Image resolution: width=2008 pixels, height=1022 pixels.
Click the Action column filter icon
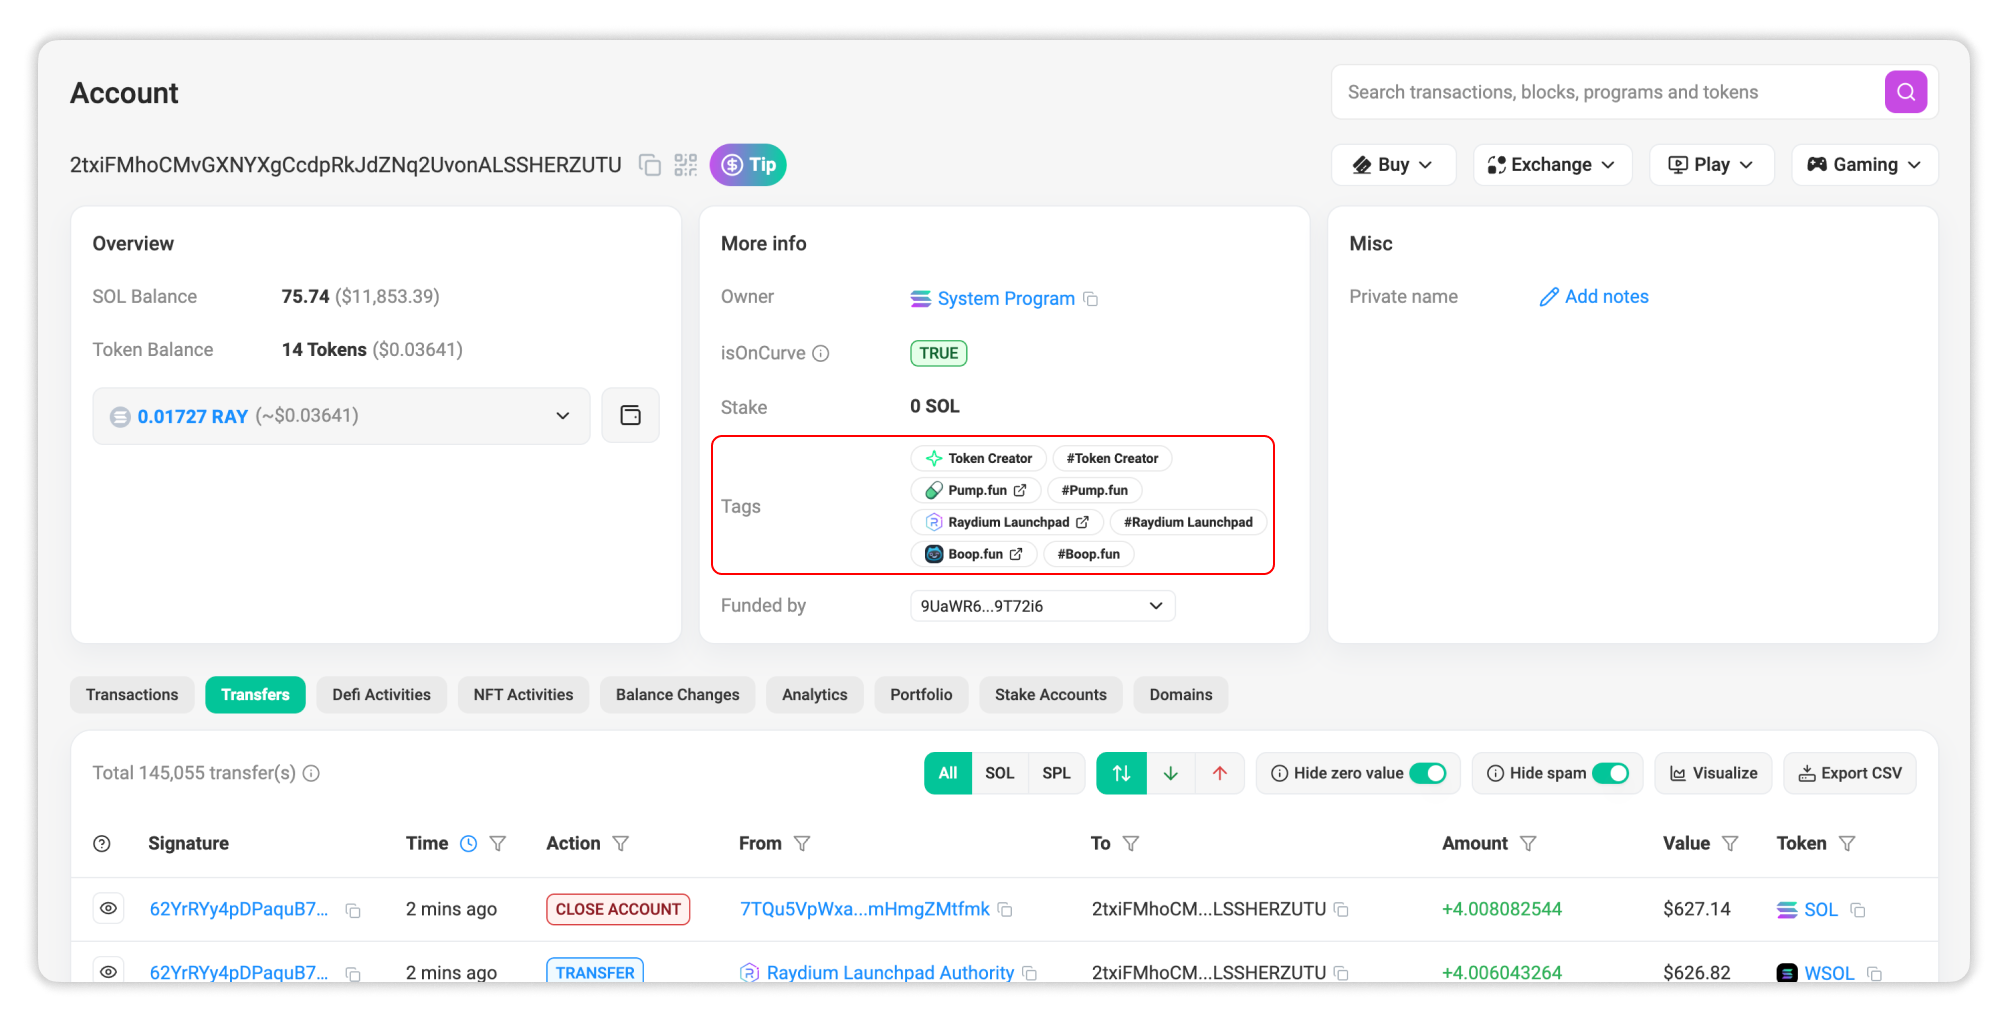(x=620, y=844)
